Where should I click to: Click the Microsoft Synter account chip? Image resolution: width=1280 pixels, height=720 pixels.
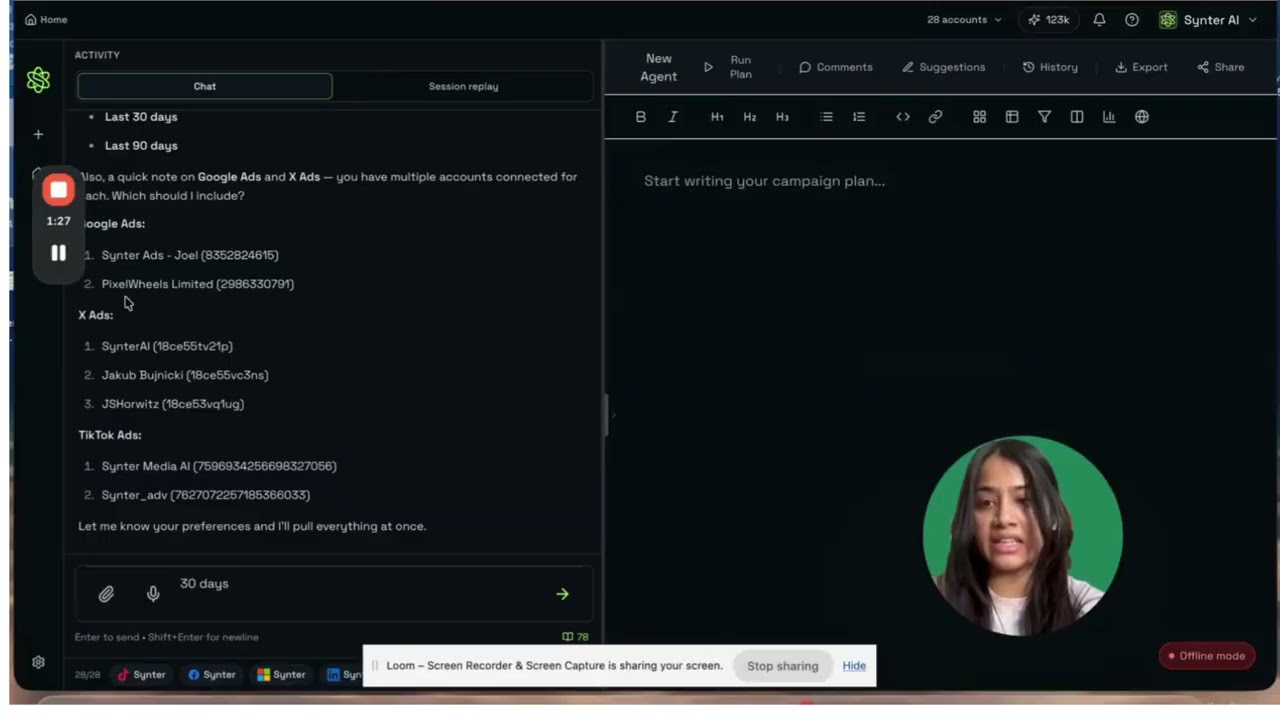[x=281, y=675]
